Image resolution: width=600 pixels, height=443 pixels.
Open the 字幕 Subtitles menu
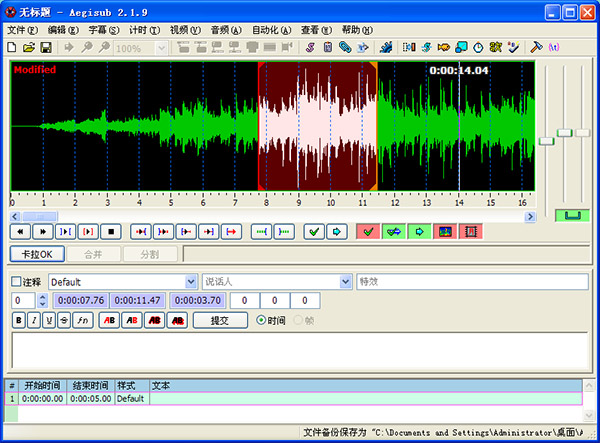[104, 30]
